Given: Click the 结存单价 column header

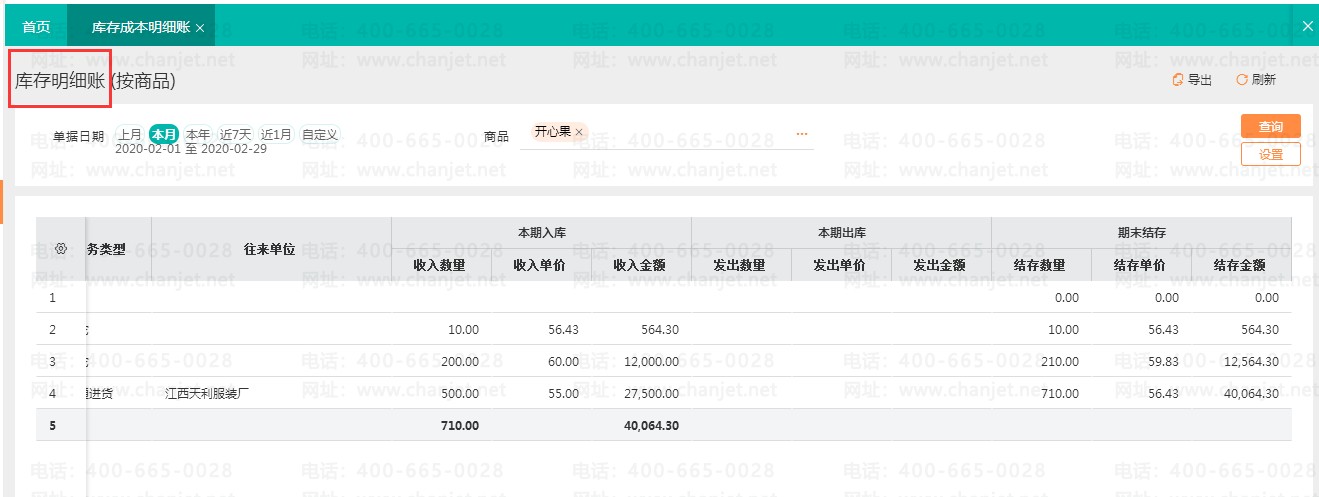Looking at the screenshot, I should point(1141,265).
